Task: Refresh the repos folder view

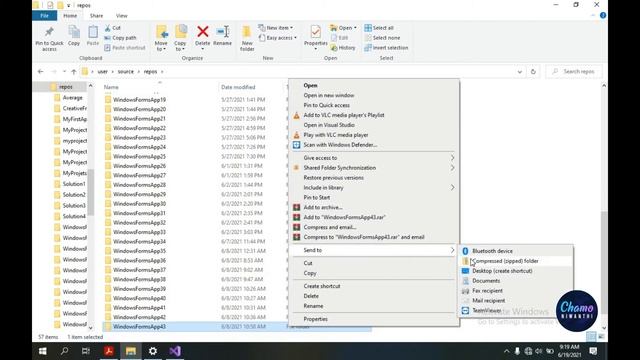Action: [533, 71]
